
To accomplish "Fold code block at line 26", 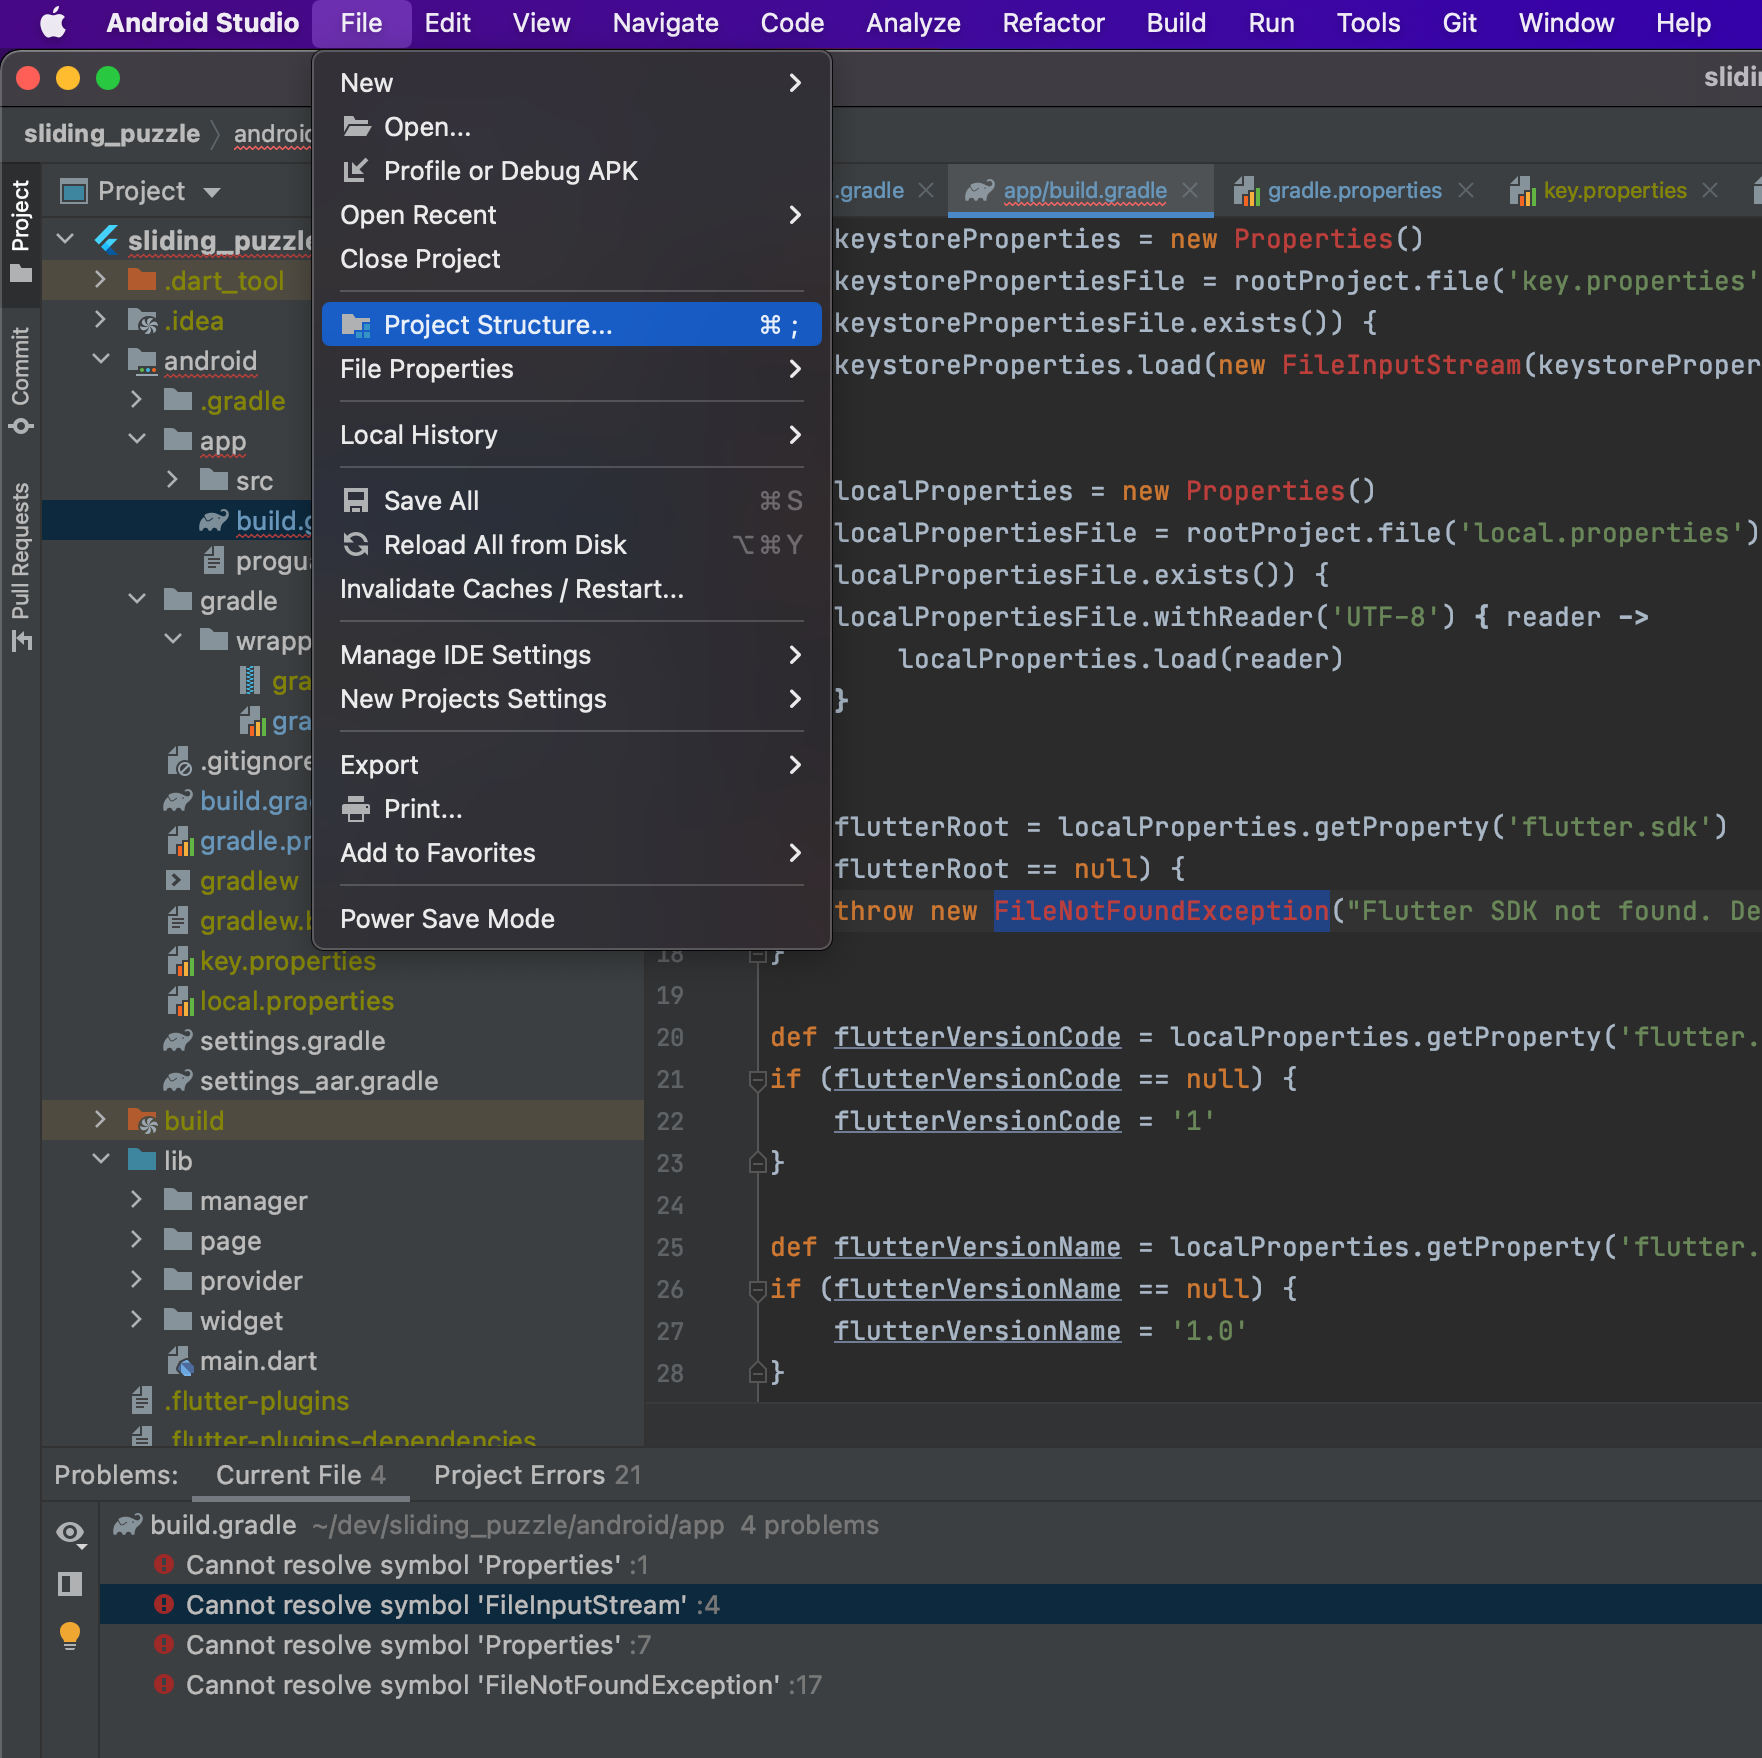I will pos(758,1289).
